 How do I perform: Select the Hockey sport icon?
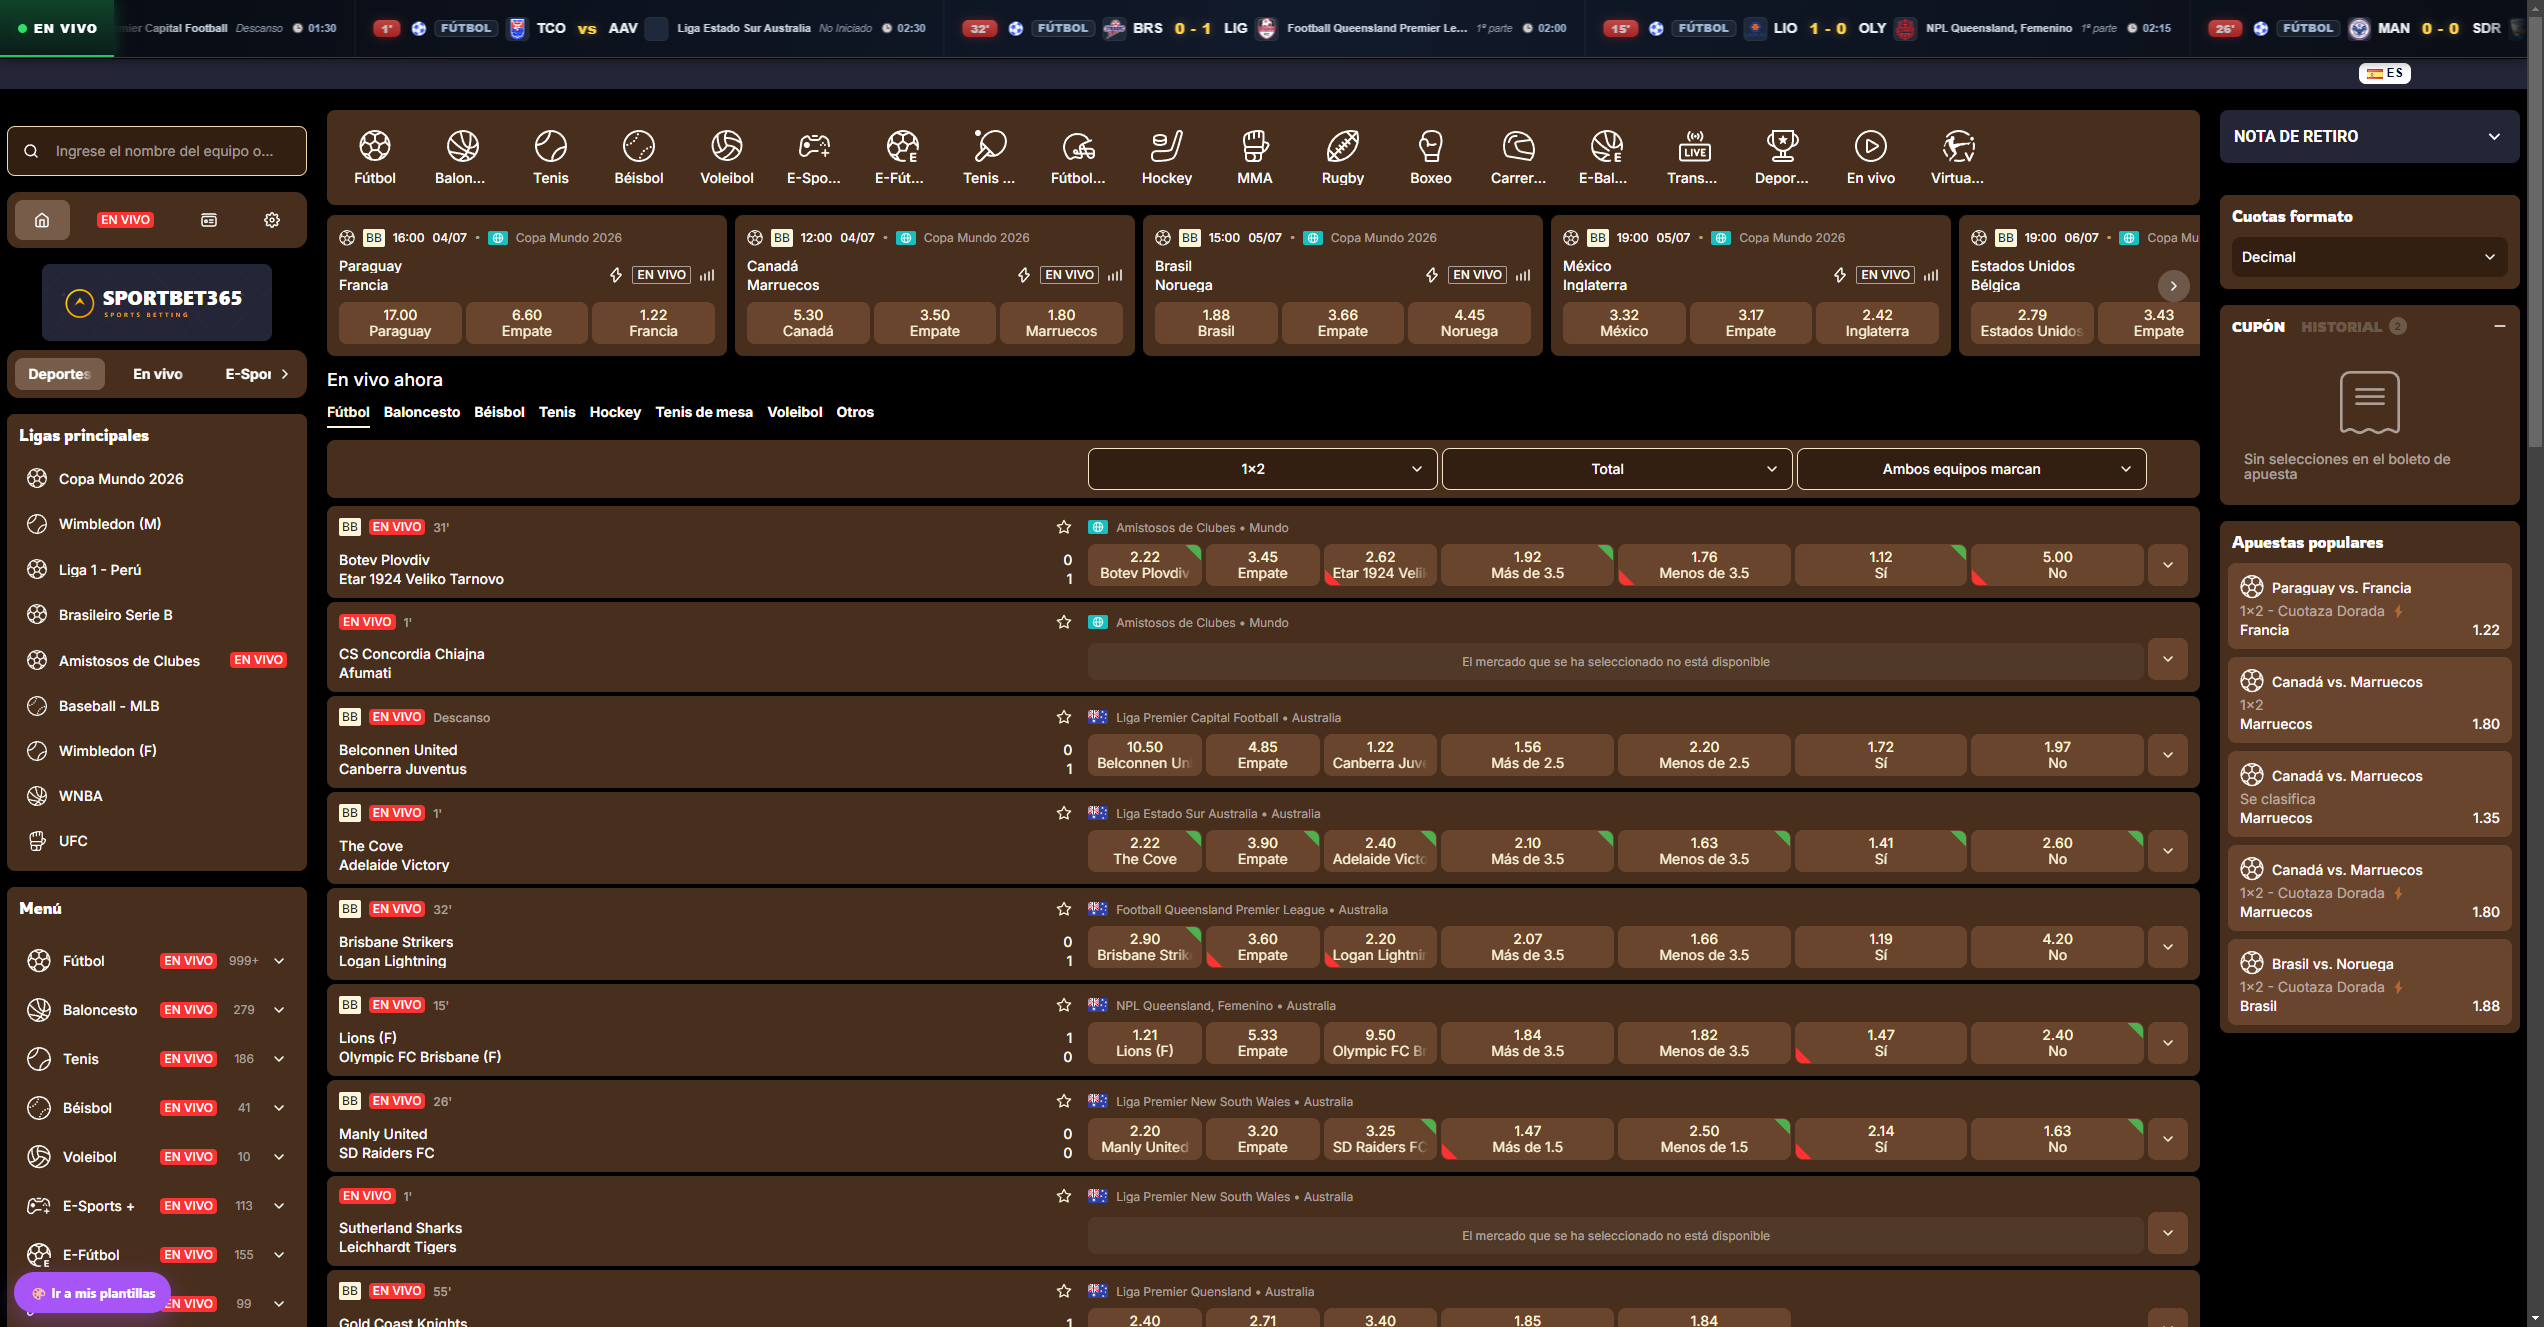[x=1167, y=146]
